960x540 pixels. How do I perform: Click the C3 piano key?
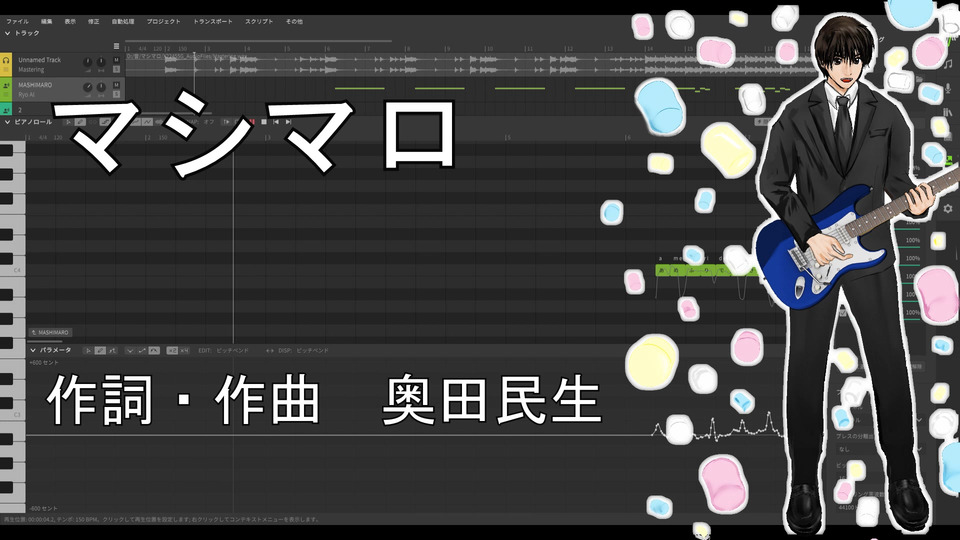click(x=12, y=414)
